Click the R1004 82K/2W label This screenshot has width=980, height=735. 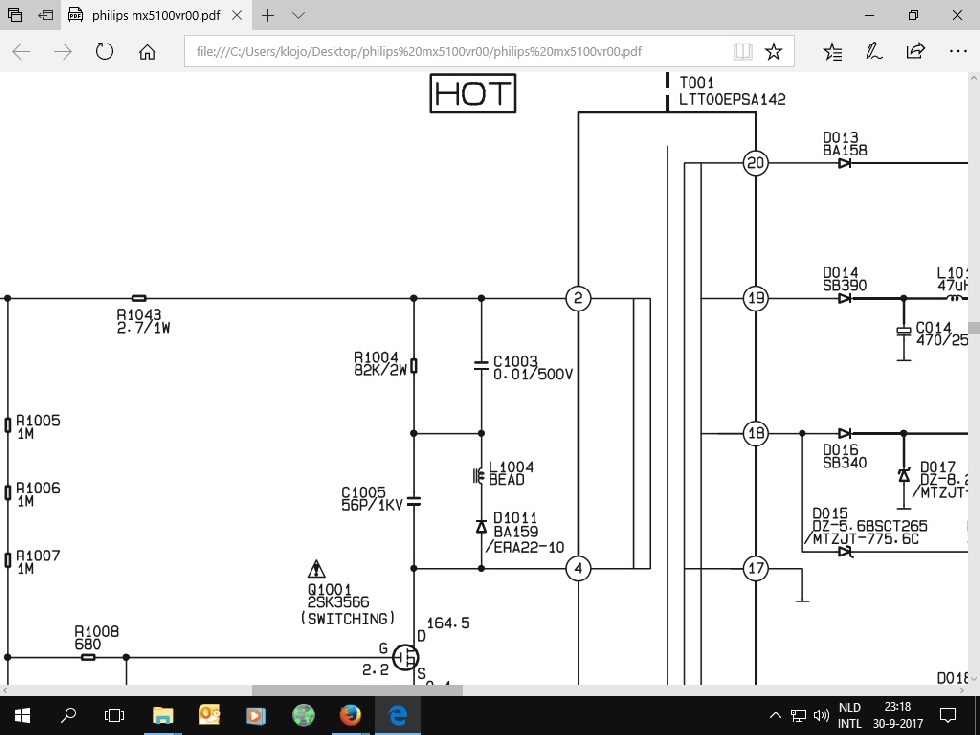pyautogui.click(x=380, y=364)
